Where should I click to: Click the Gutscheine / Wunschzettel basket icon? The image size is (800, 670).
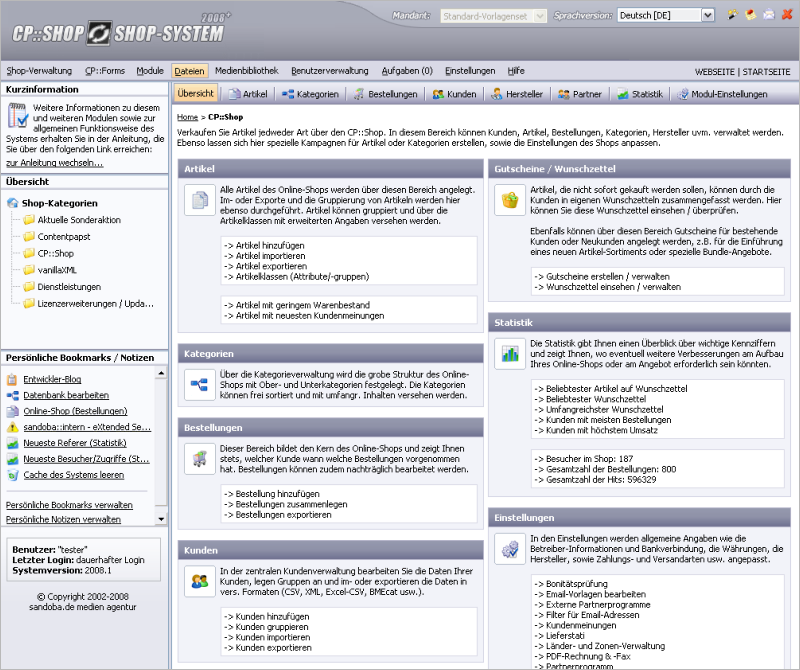510,200
